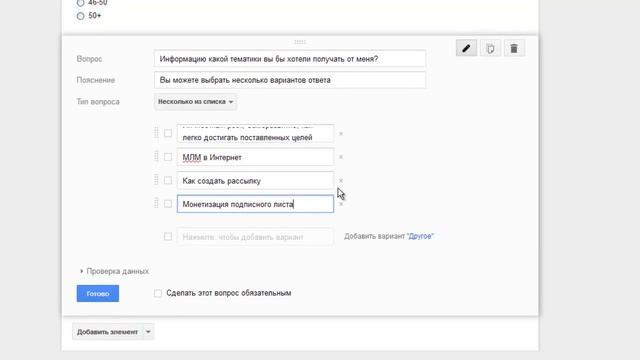Image resolution: width=640 pixels, height=360 pixels.
Task: Remove the 'МЛМ в Интернет' option
Action: (x=341, y=157)
